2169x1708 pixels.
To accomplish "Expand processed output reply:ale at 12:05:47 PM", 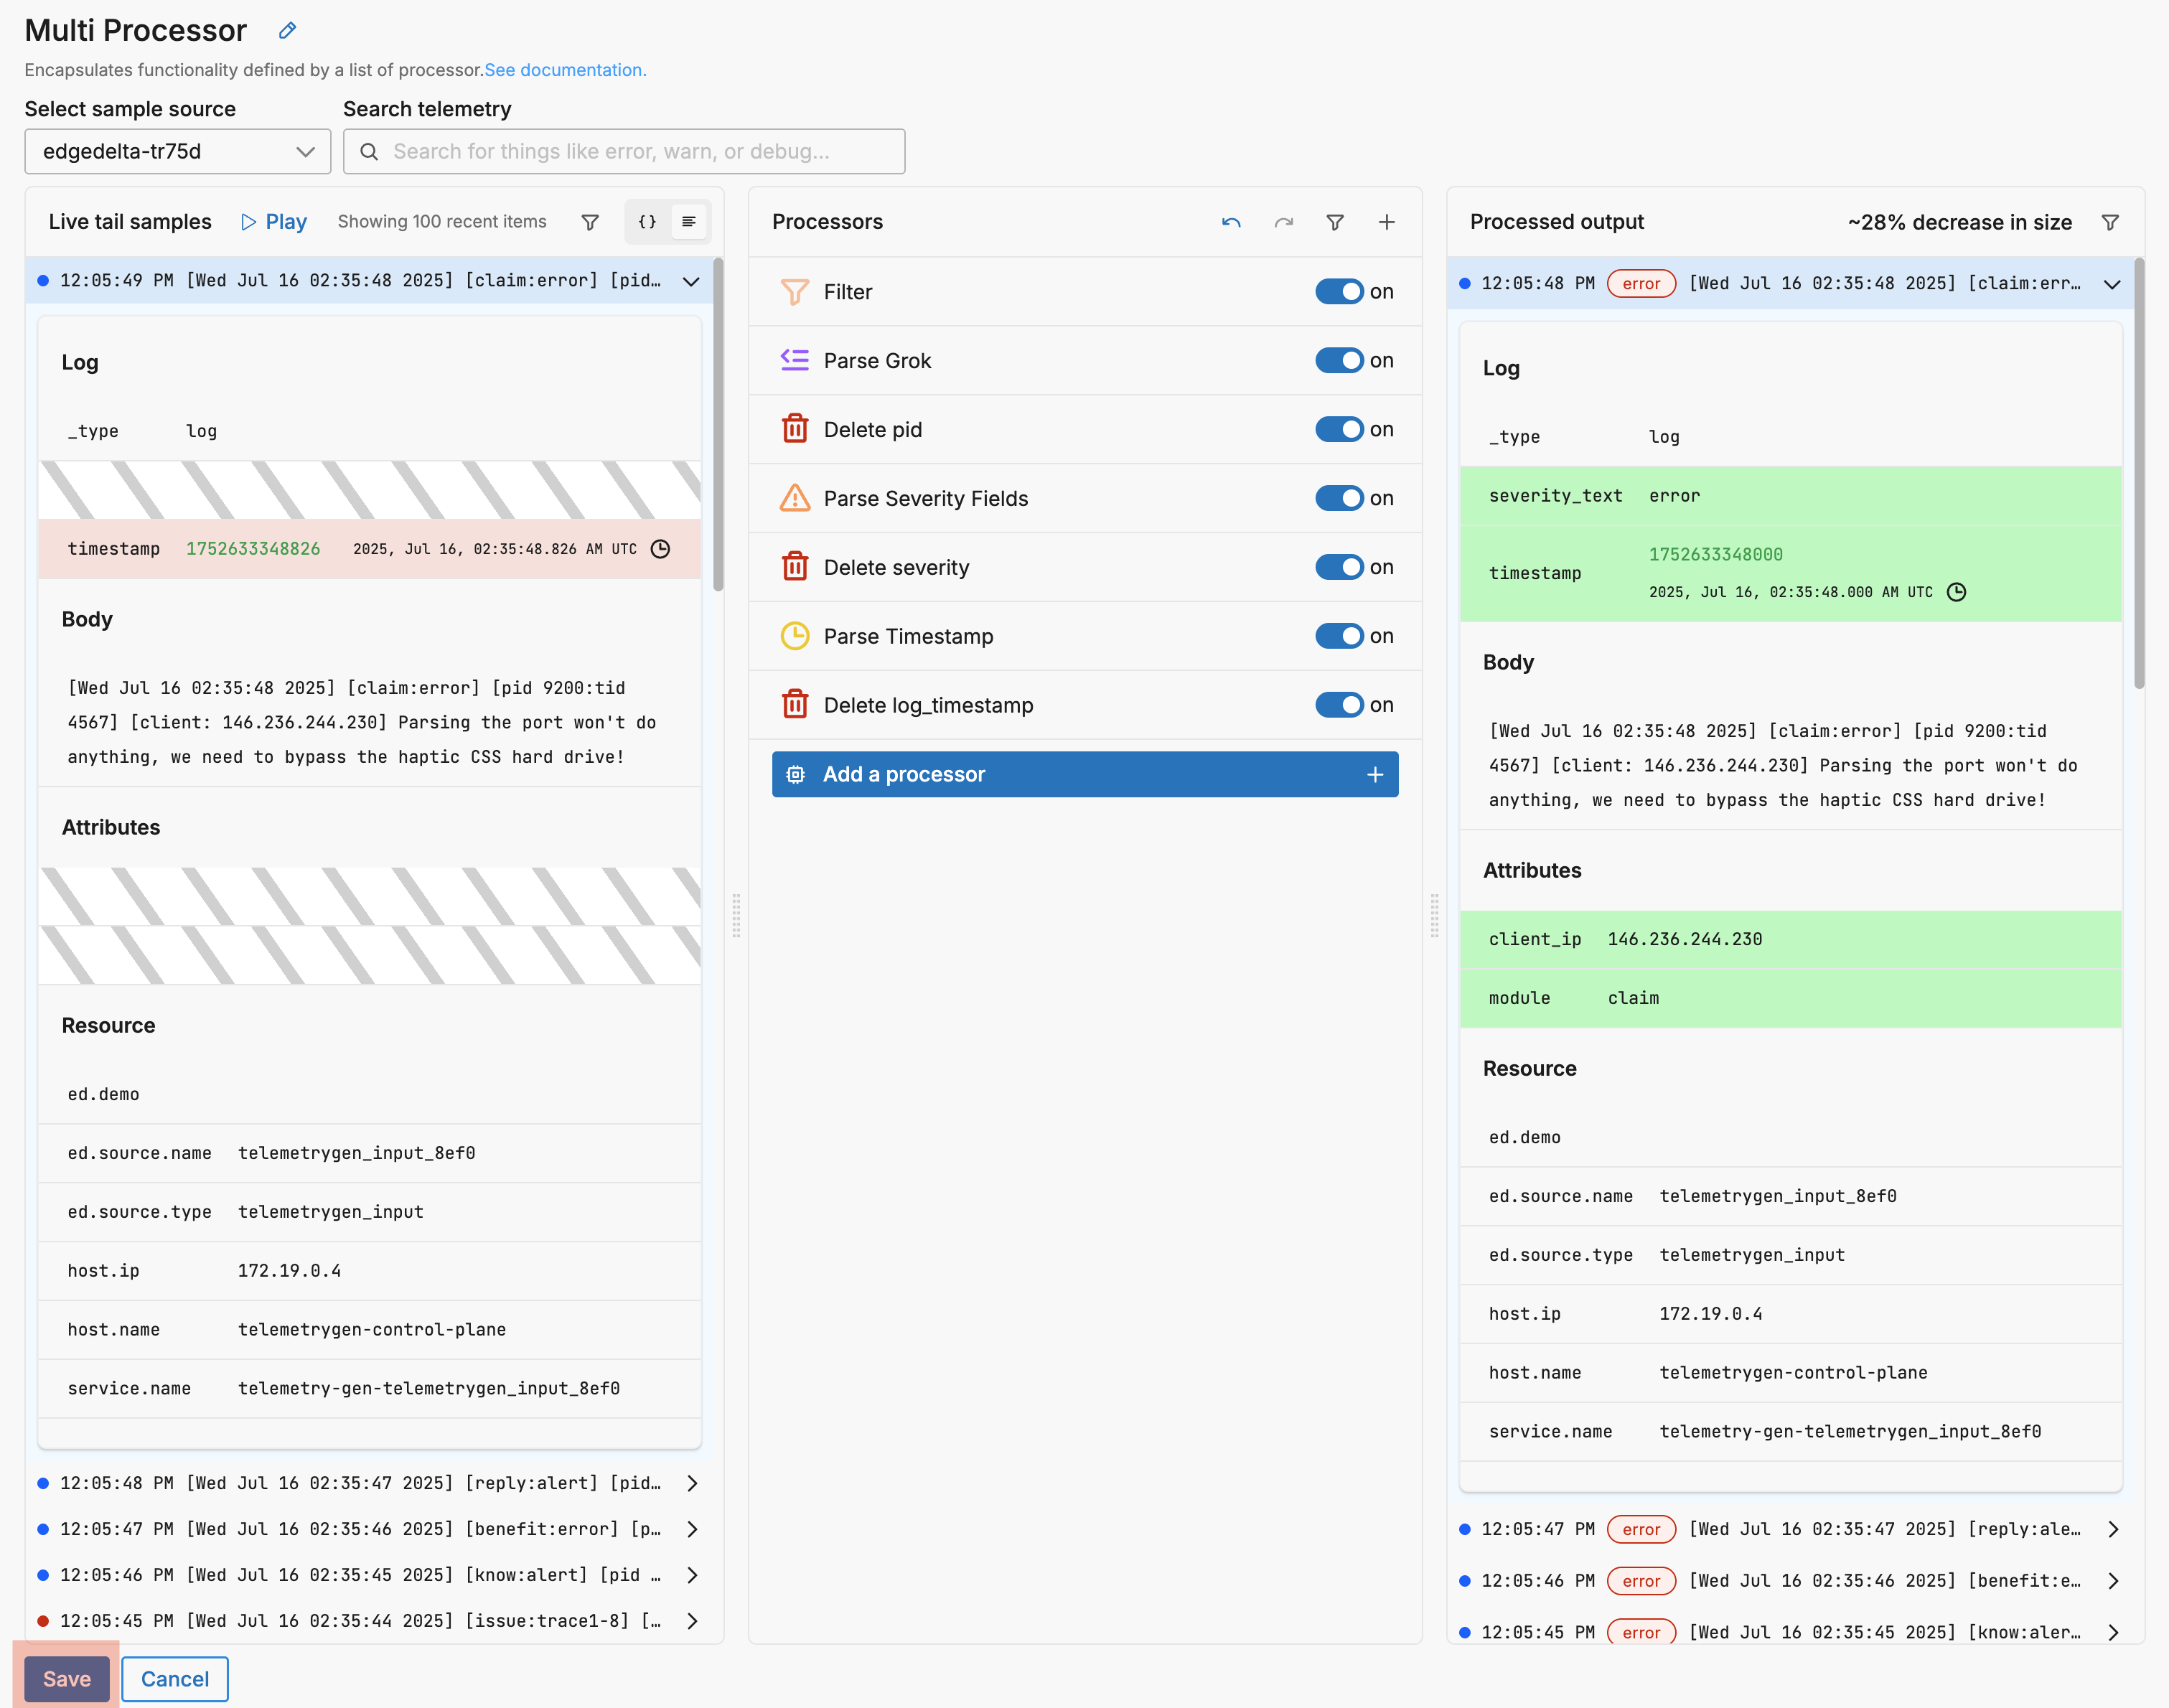I will [2112, 1530].
